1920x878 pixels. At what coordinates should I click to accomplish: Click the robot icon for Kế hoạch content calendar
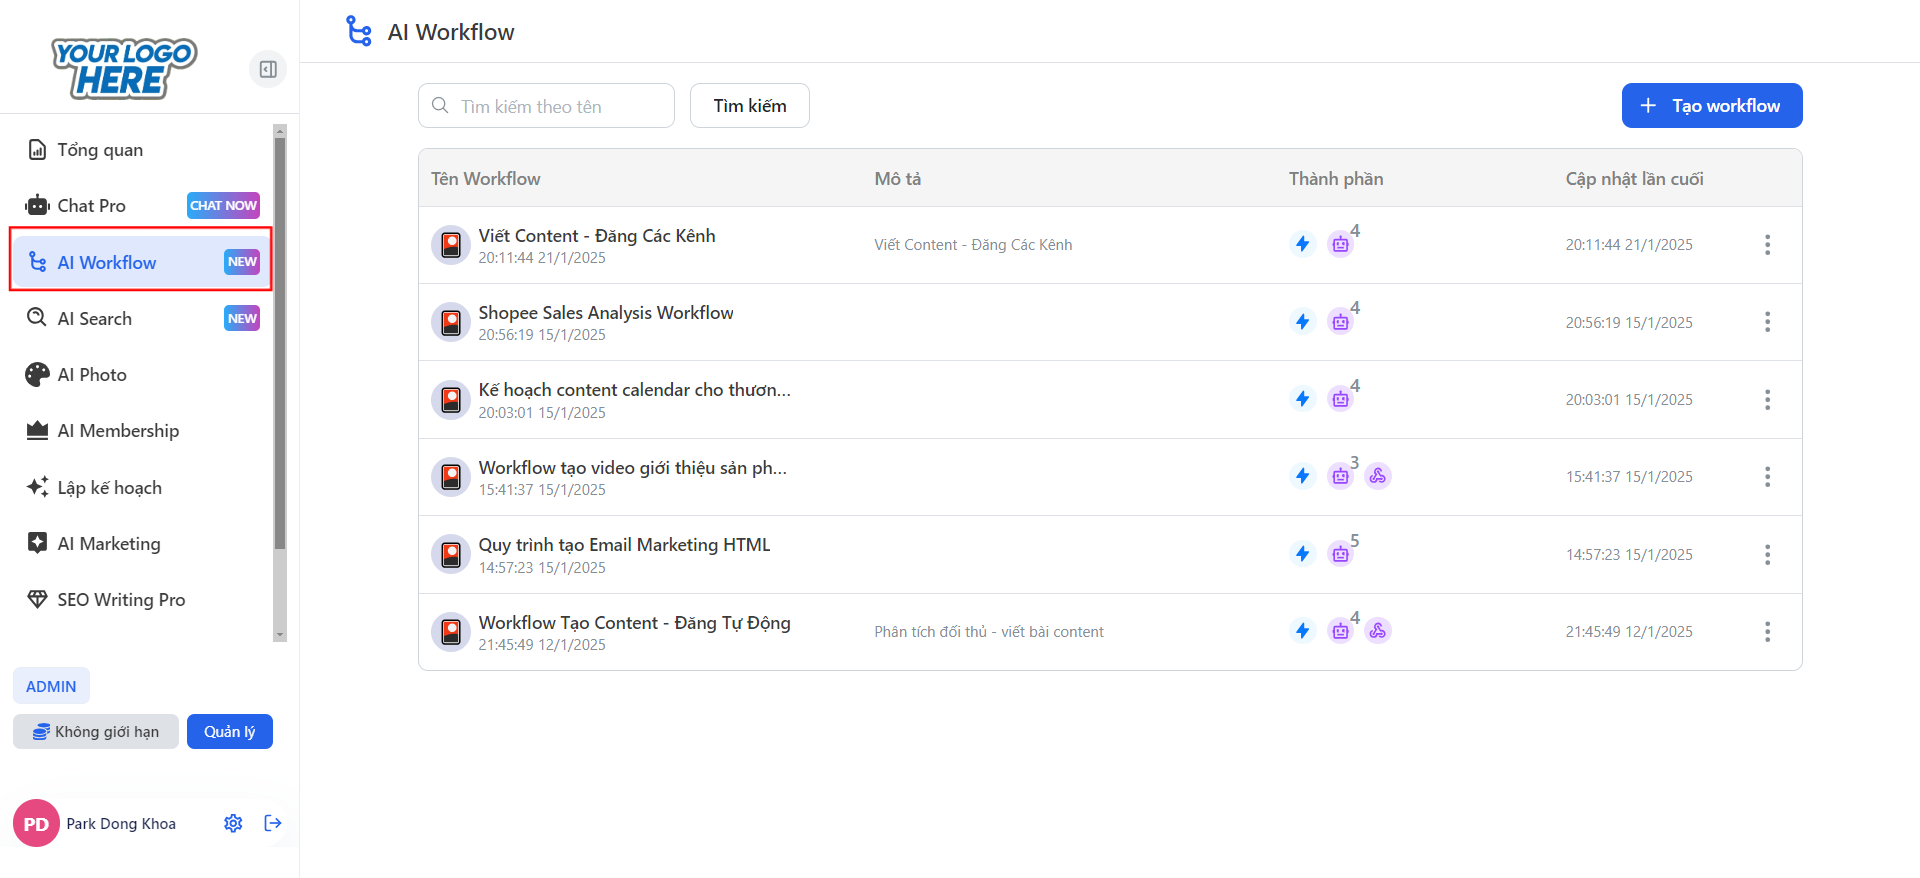tap(1340, 399)
